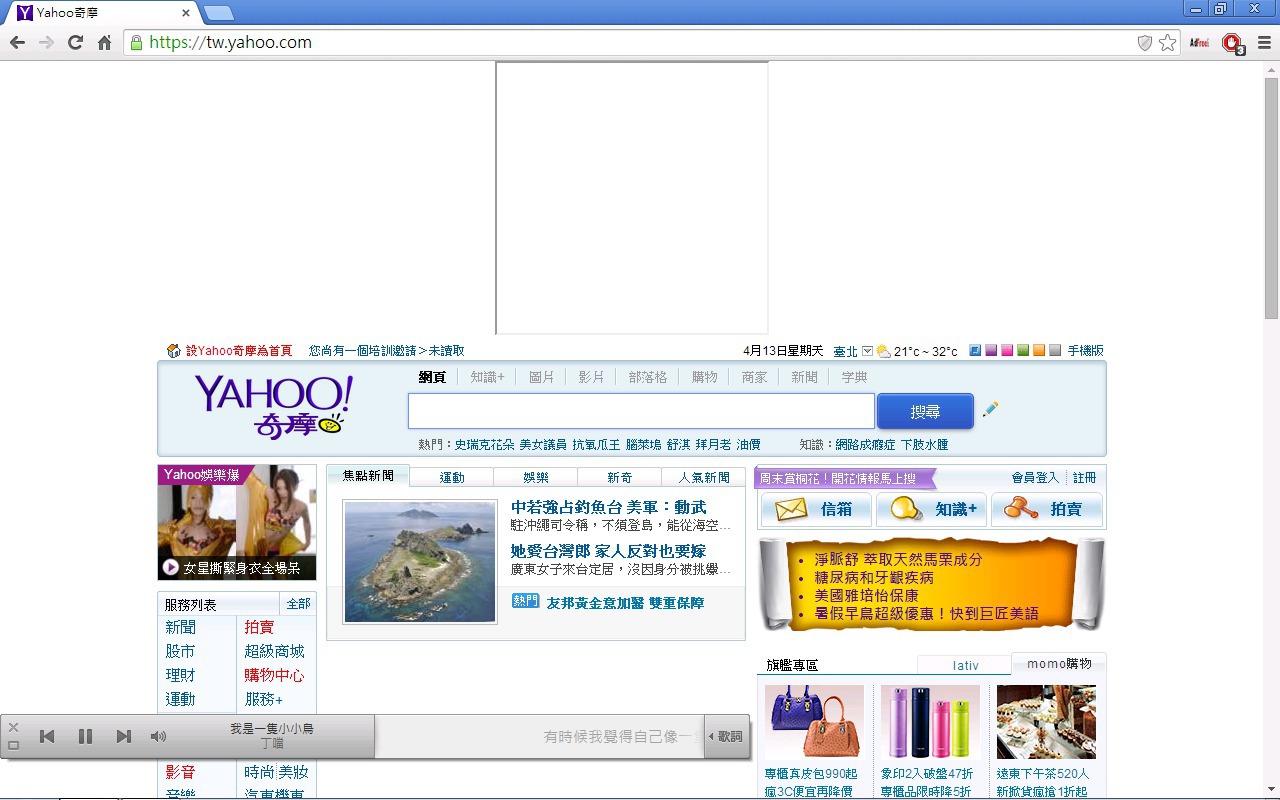Image resolution: width=1280 pixels, height=800 pixels.
Task: Open the 娛樂 news tab
Action: pos(536,477)
